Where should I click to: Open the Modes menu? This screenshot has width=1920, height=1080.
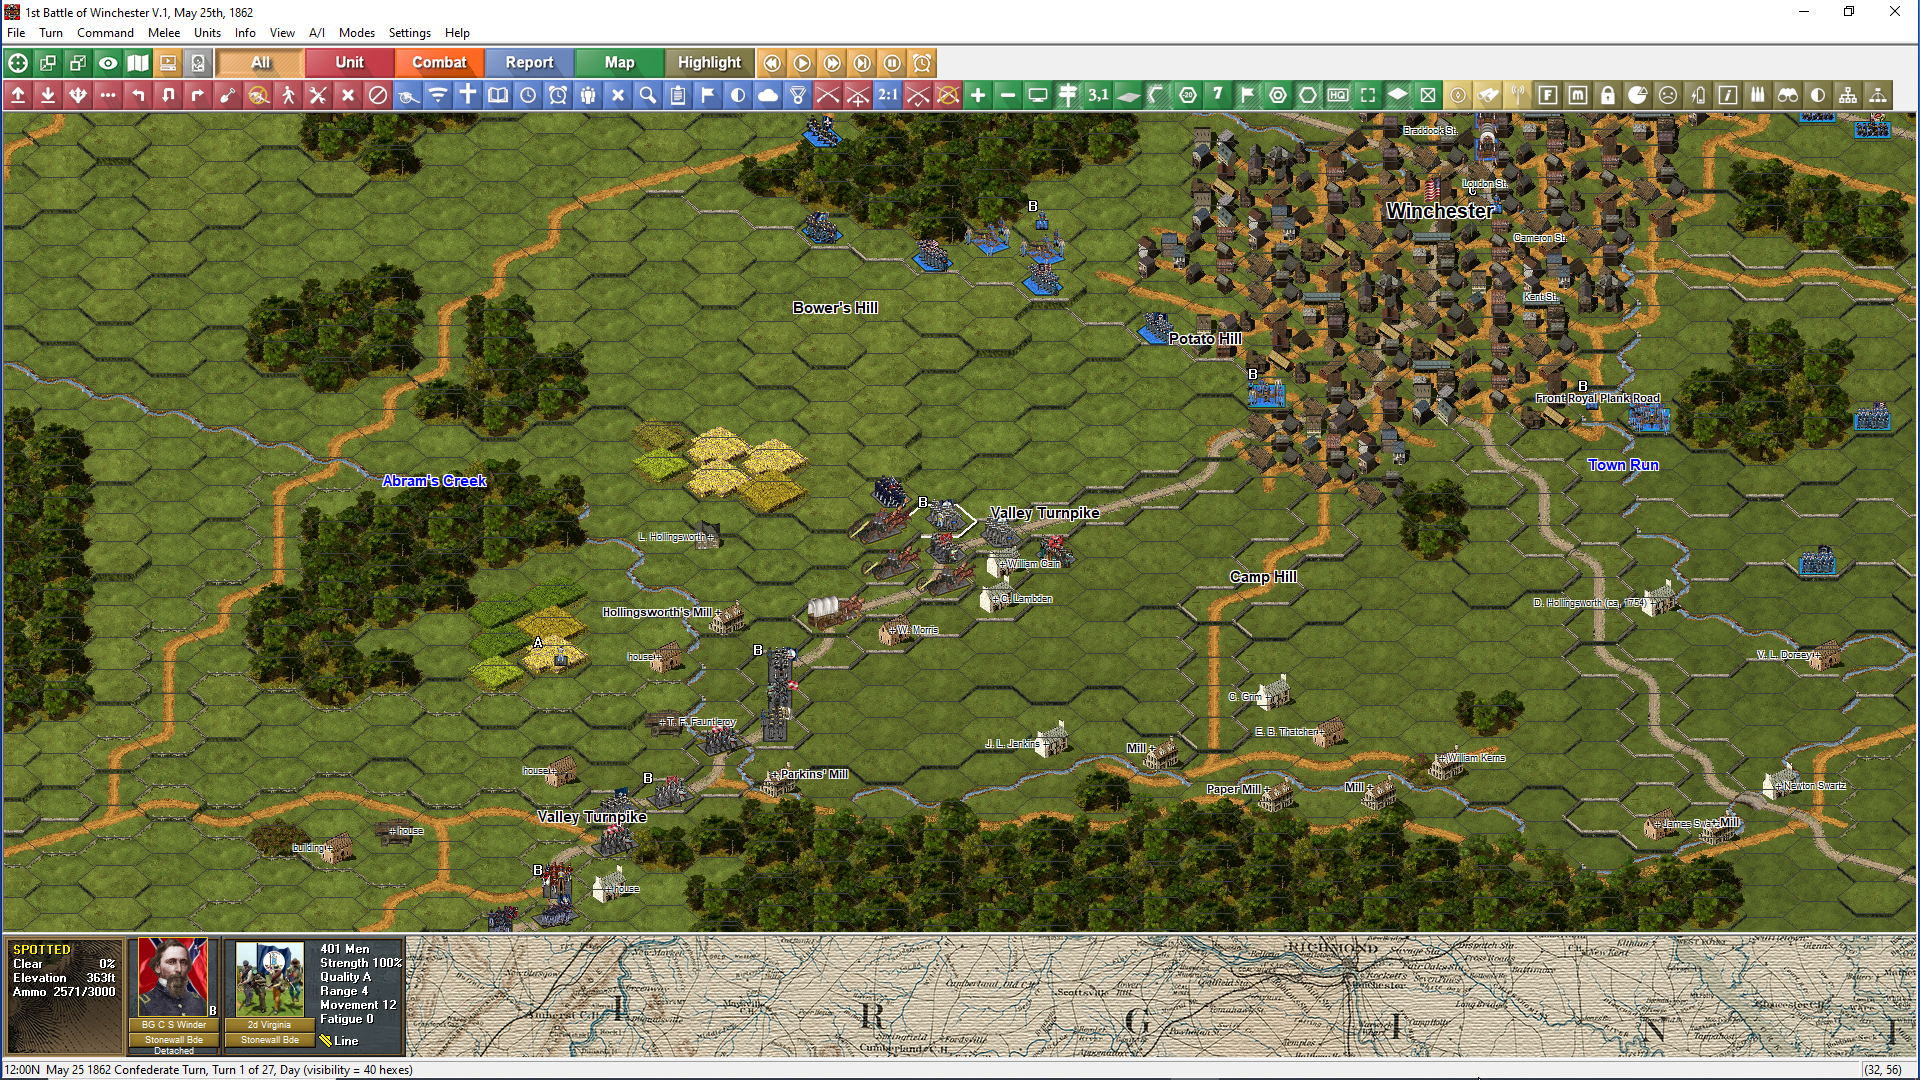tap(356, 33)
